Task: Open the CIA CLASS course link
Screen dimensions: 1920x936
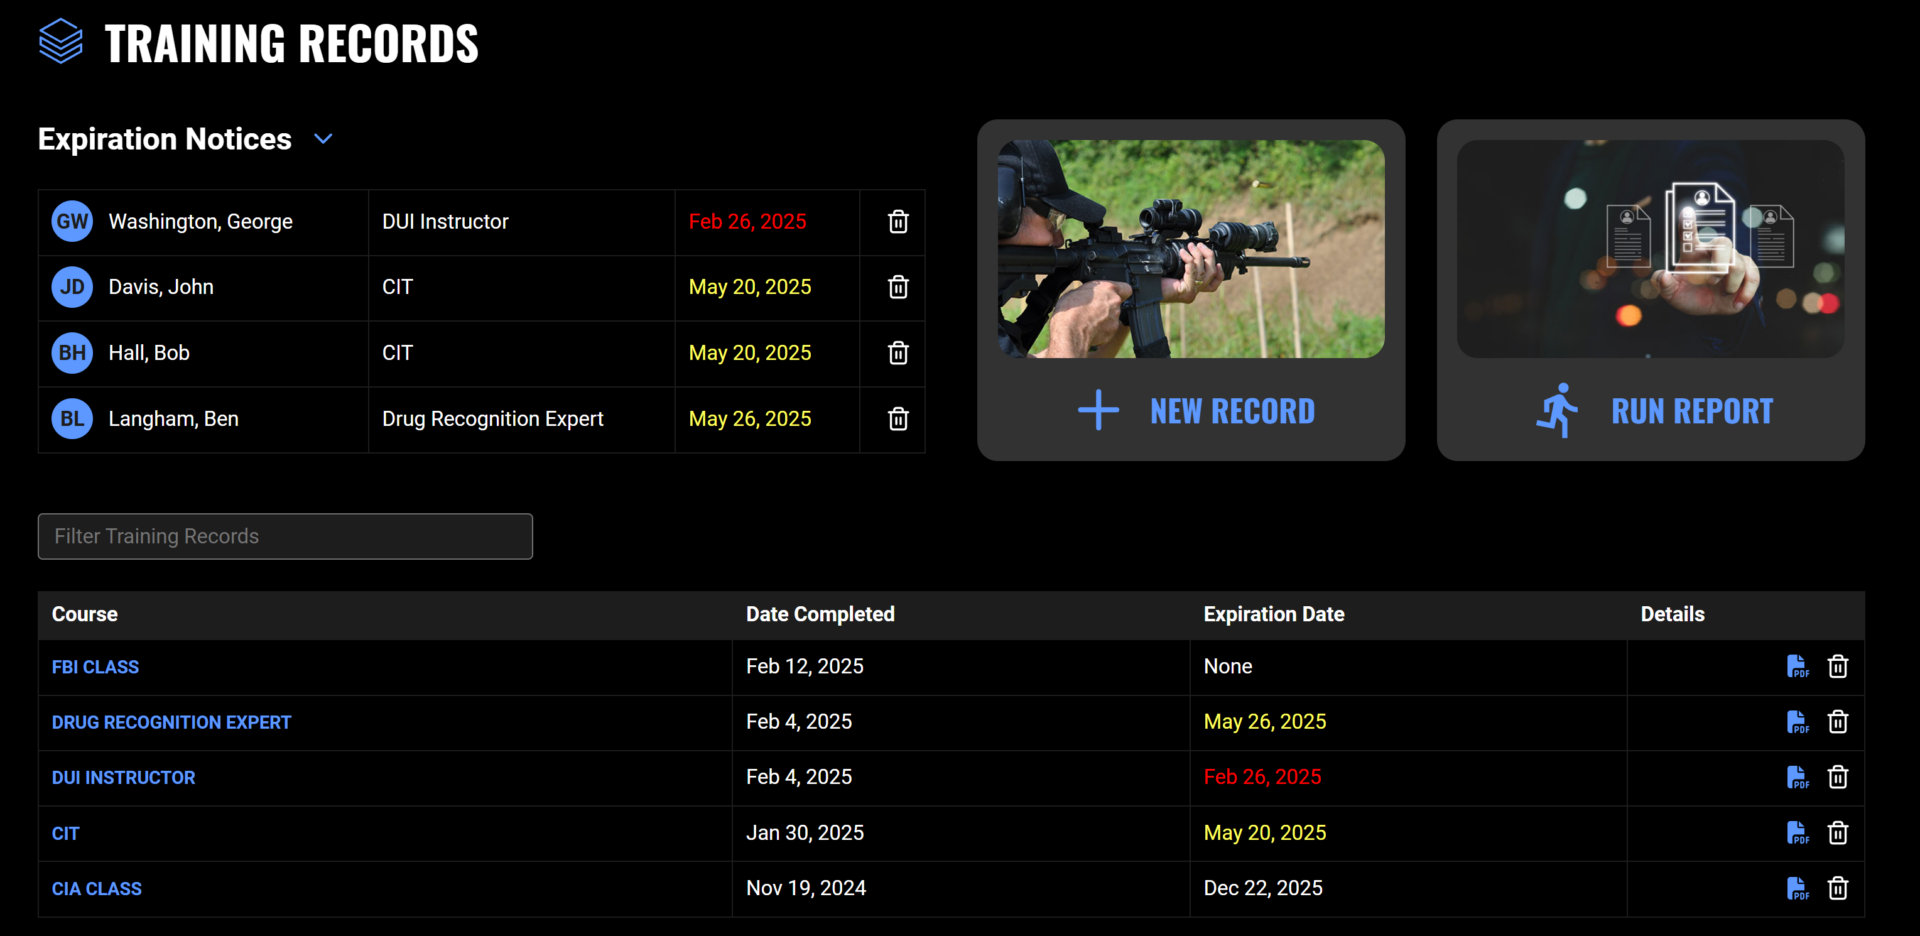Action: (97, 889)
